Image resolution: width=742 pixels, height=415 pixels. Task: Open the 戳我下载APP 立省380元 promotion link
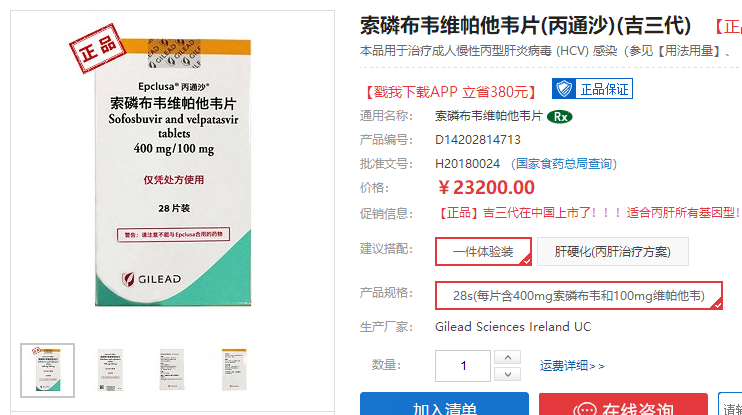coord(450,91)
